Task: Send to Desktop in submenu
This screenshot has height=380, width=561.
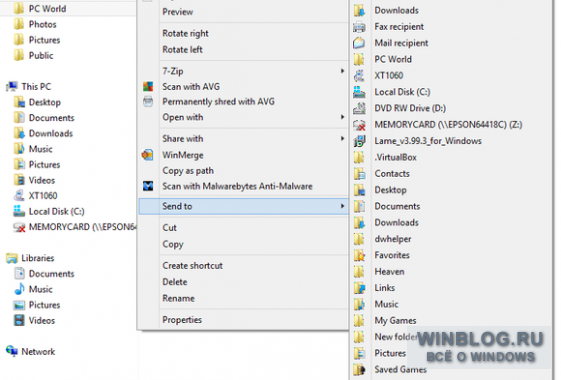Action: [390, 190]
